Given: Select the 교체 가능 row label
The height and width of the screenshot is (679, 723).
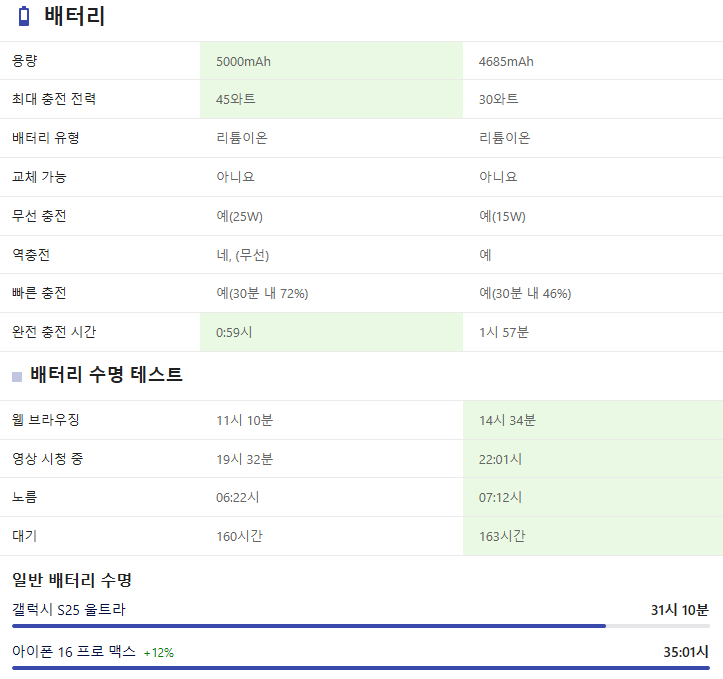Looking at the screenshot, I should click(39, 177).
